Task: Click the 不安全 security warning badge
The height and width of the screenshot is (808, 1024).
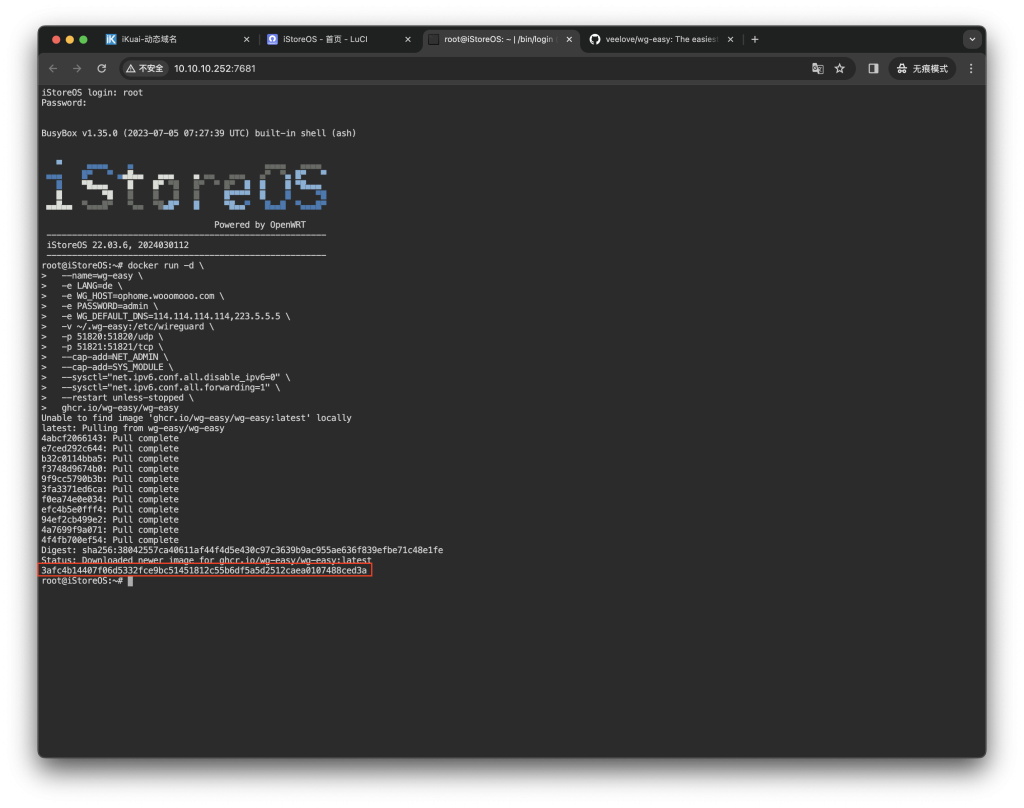Action: pos(145,69)
